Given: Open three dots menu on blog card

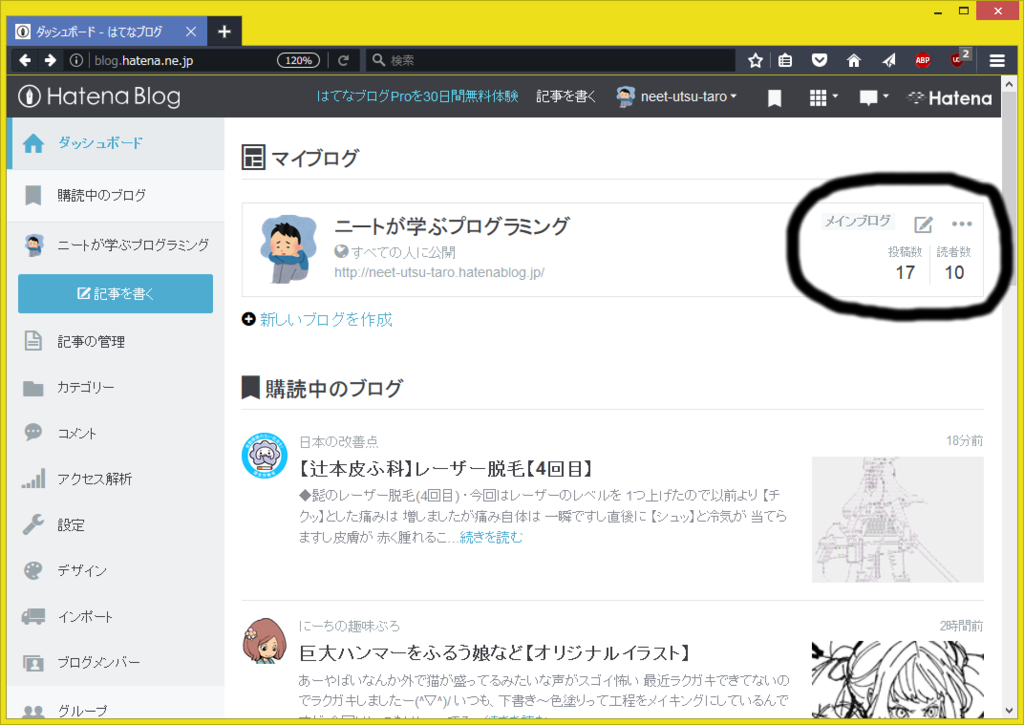Looking at the screenshot, I should click(961, 224).
